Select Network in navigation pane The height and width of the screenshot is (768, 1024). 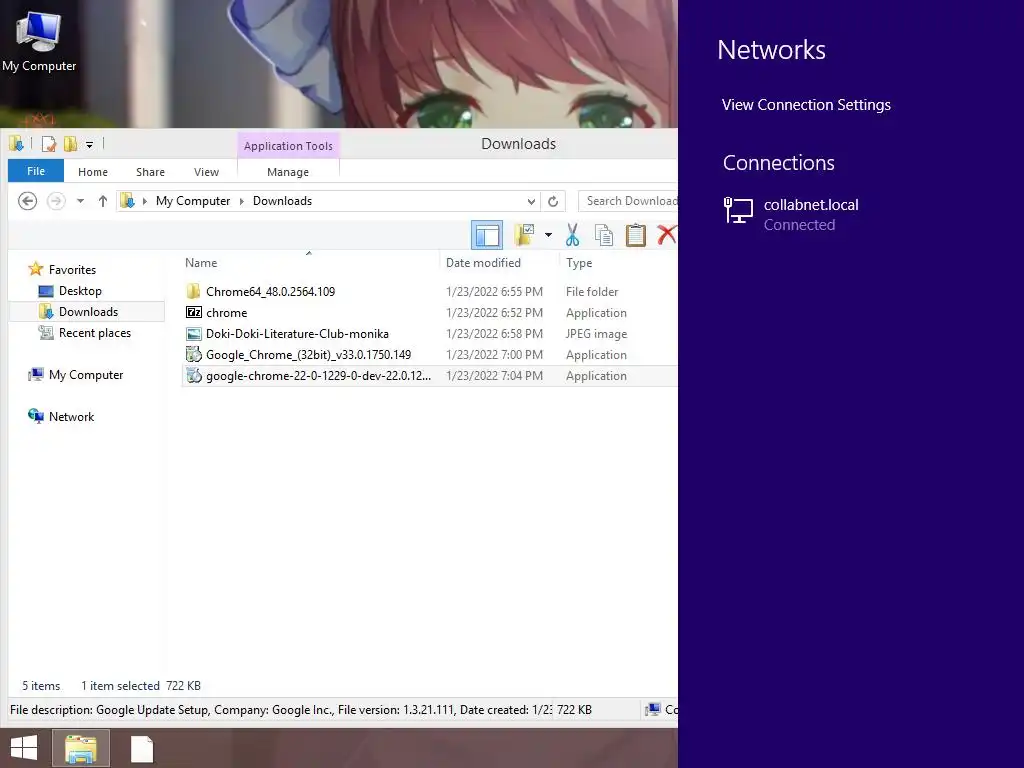[71, 417]
